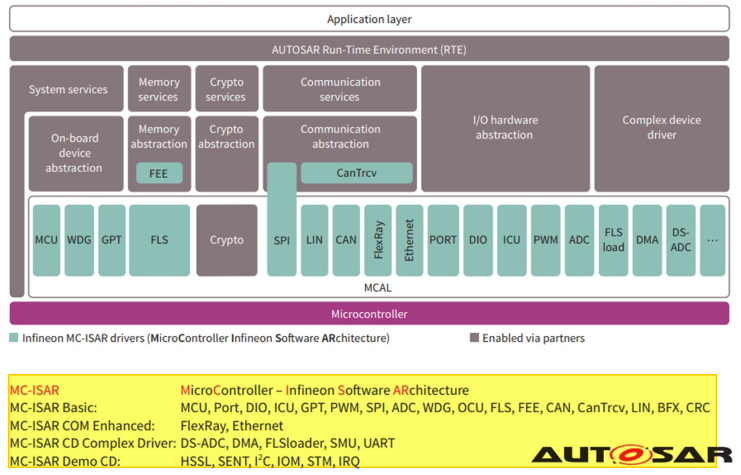Viewport: 741px width, 475px height.
Task: Select the Memory abstraction label
Action: click(x=159, y=137)
